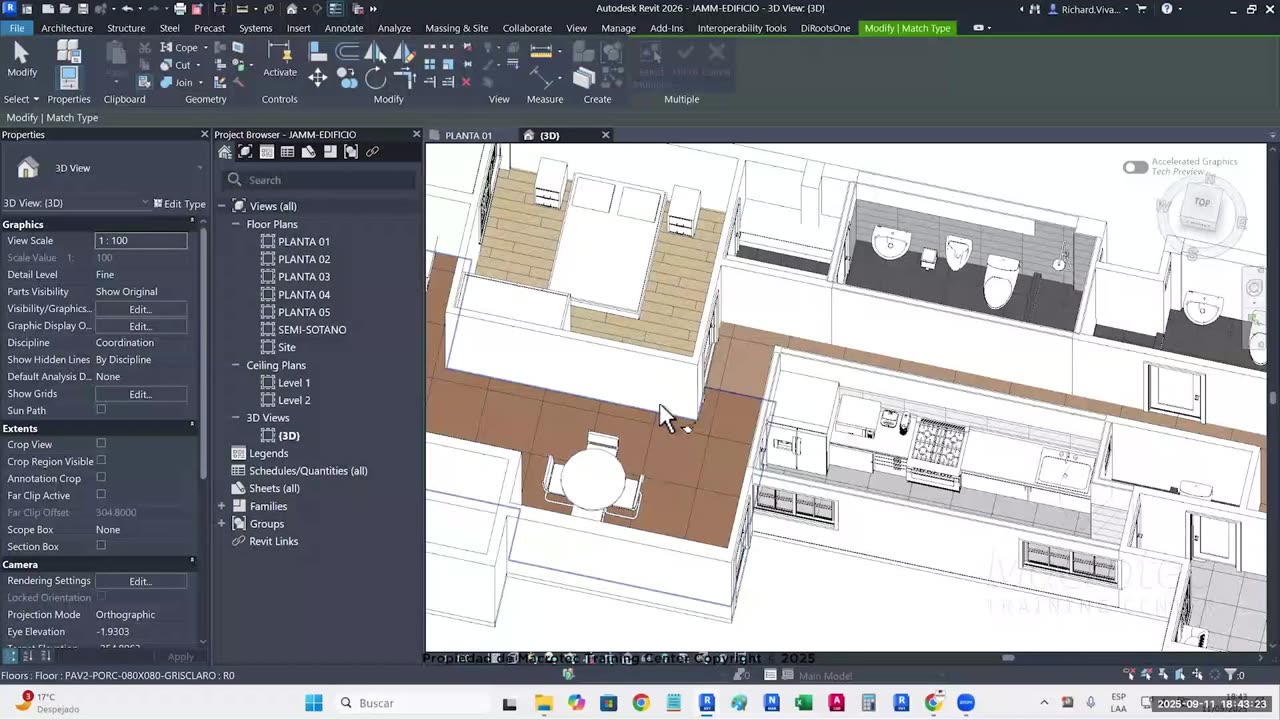Toggle the Crop Region Visible checkbox
1280x720 pixels.
coord(101,461)
